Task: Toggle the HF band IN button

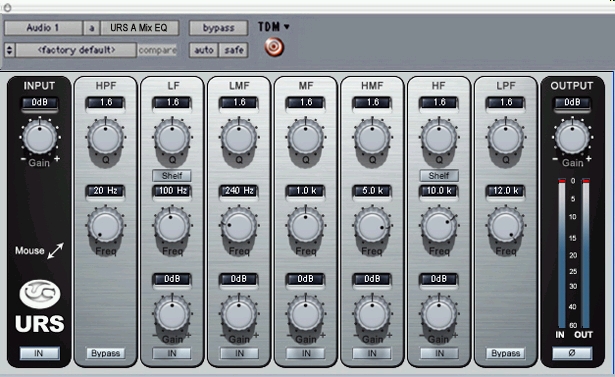Action: (x=439, y=353)
